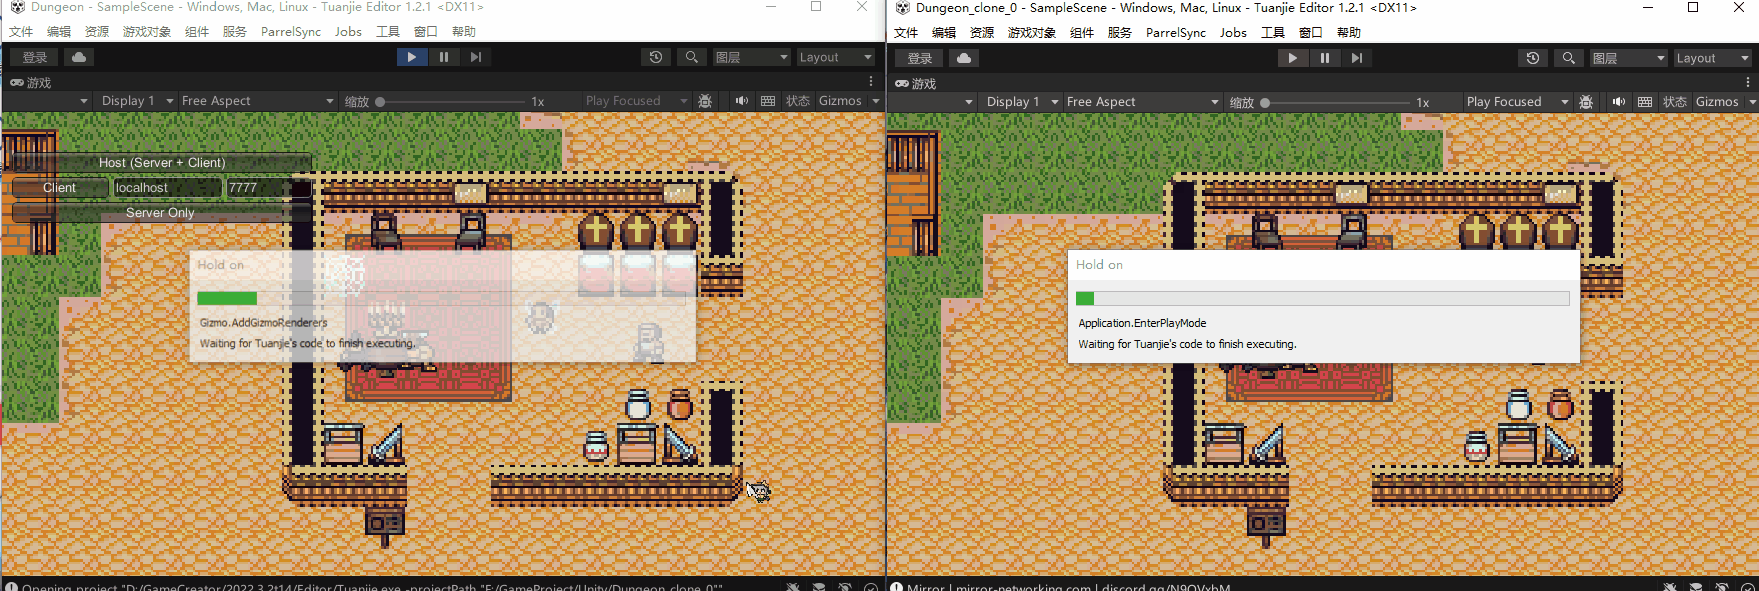The height and width of the screenshot is (591, 1759).
Task: Click Tuanjie logo icon in Dungeon_clone_0 title bar
Action: tap(902, 8)
